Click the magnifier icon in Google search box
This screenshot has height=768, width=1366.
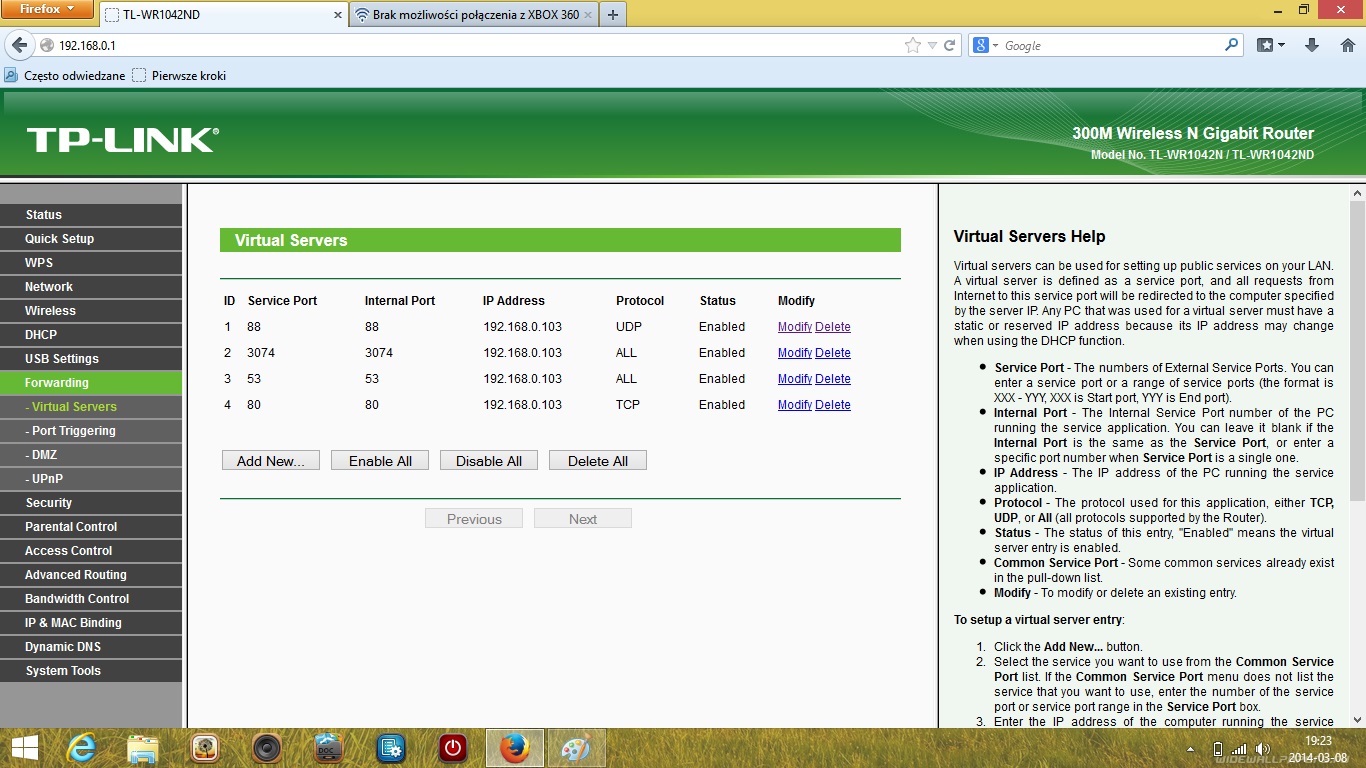[1231, 45]
